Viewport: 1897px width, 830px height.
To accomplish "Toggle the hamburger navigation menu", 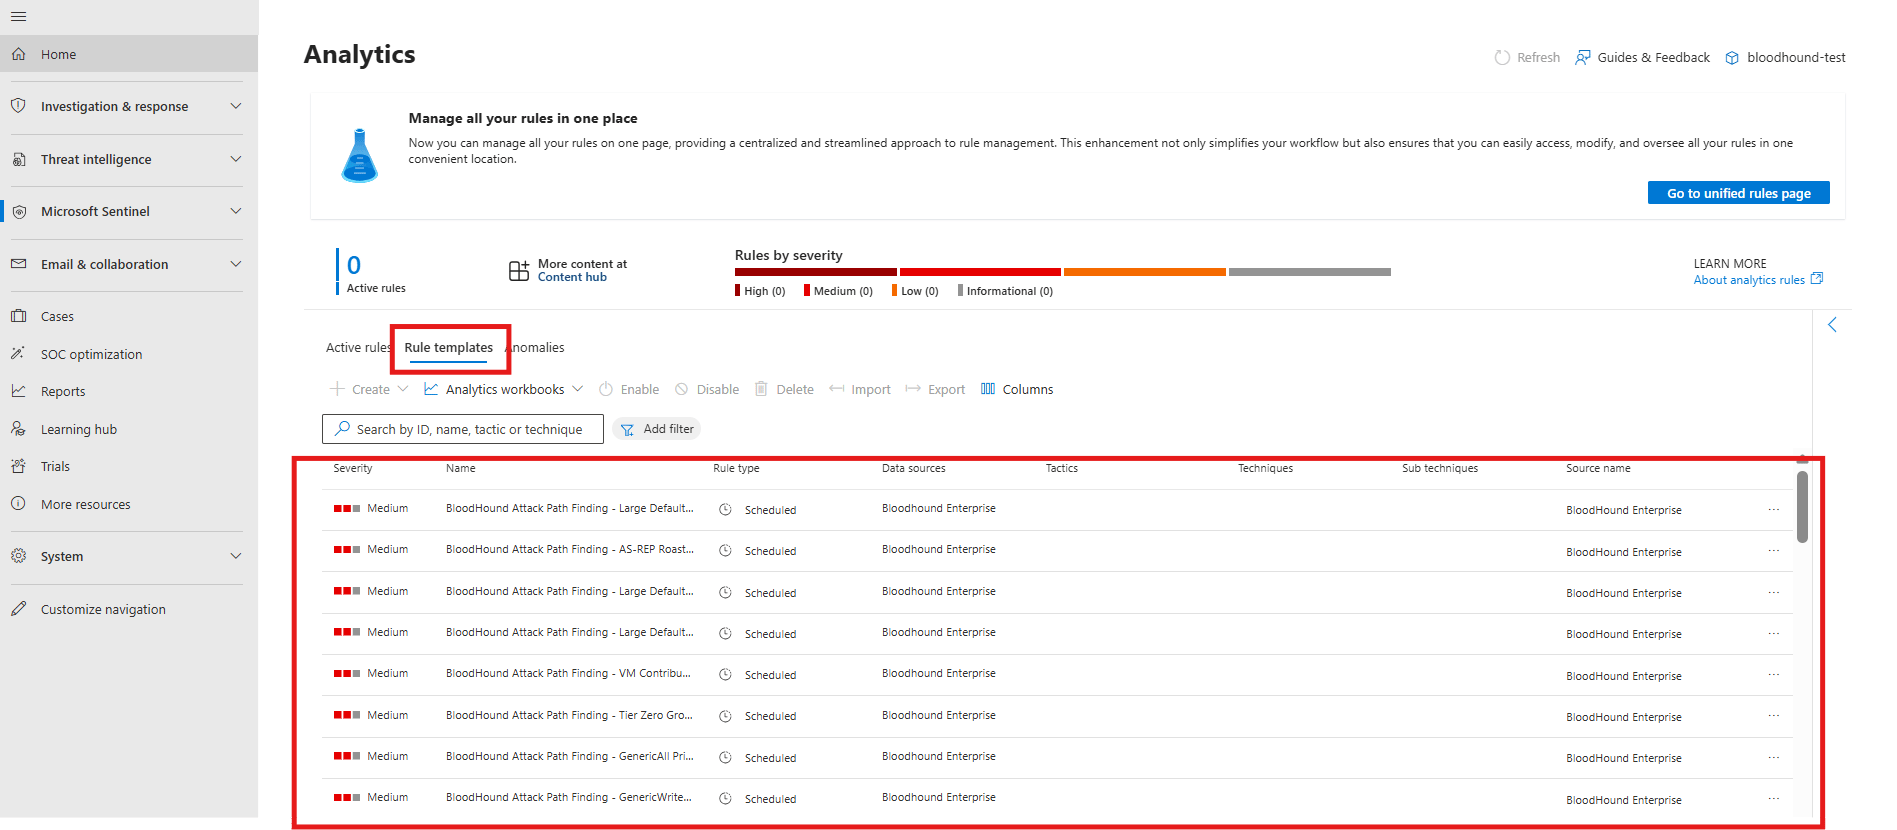I will pyautogui.click(x=18, y=17).
